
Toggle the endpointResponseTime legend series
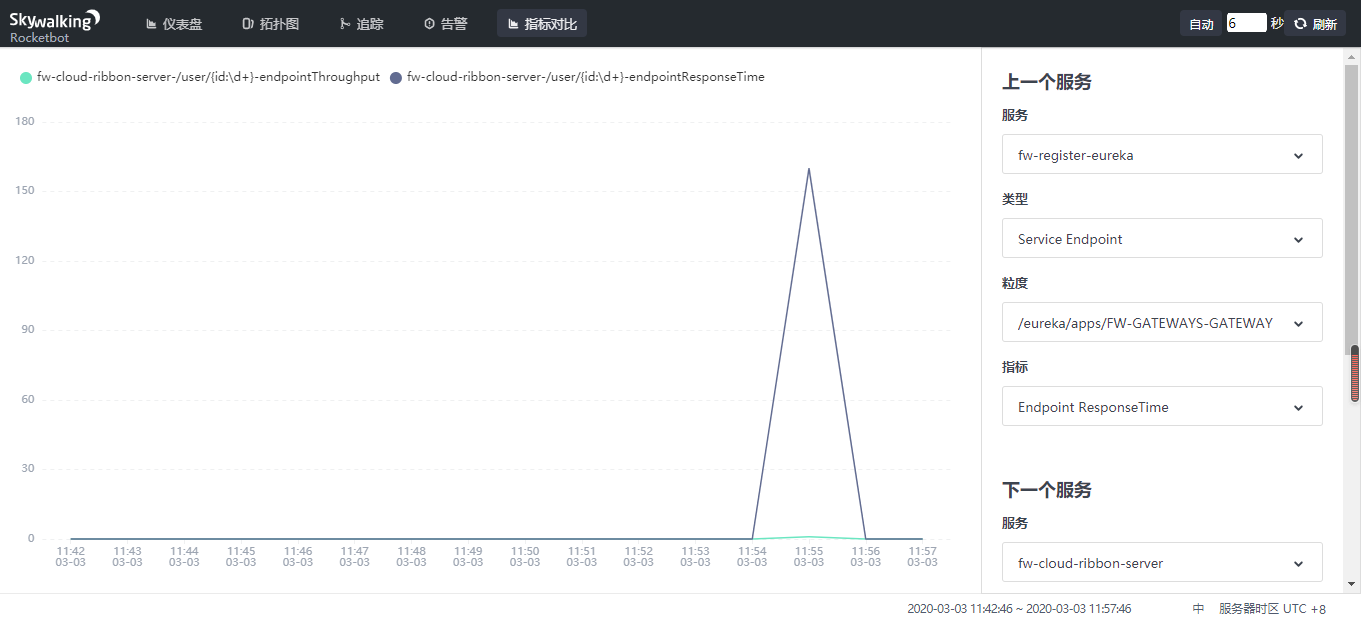[577, 77]
